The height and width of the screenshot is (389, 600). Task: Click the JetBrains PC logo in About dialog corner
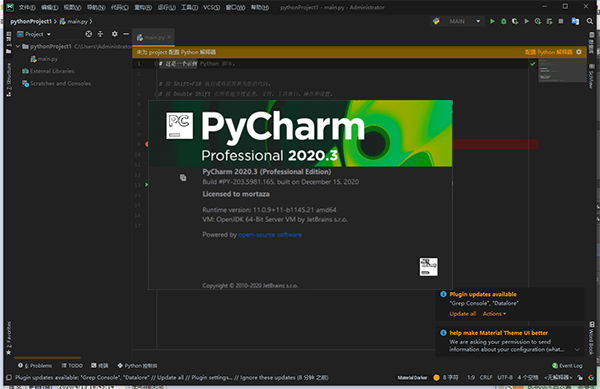coord(429,267)
